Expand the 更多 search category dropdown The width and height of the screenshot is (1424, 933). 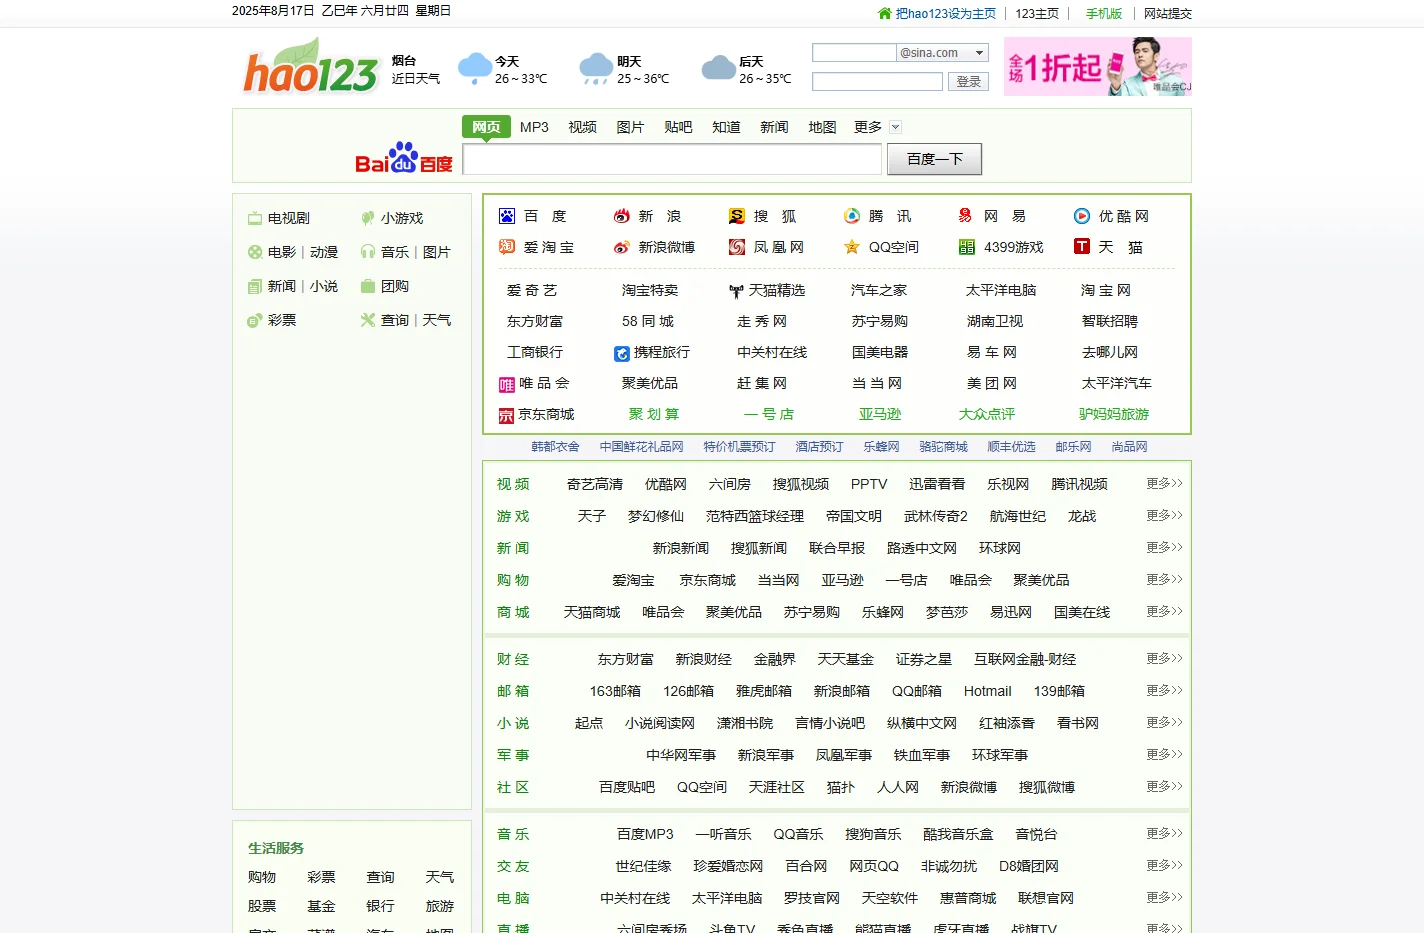click(896, 127)
